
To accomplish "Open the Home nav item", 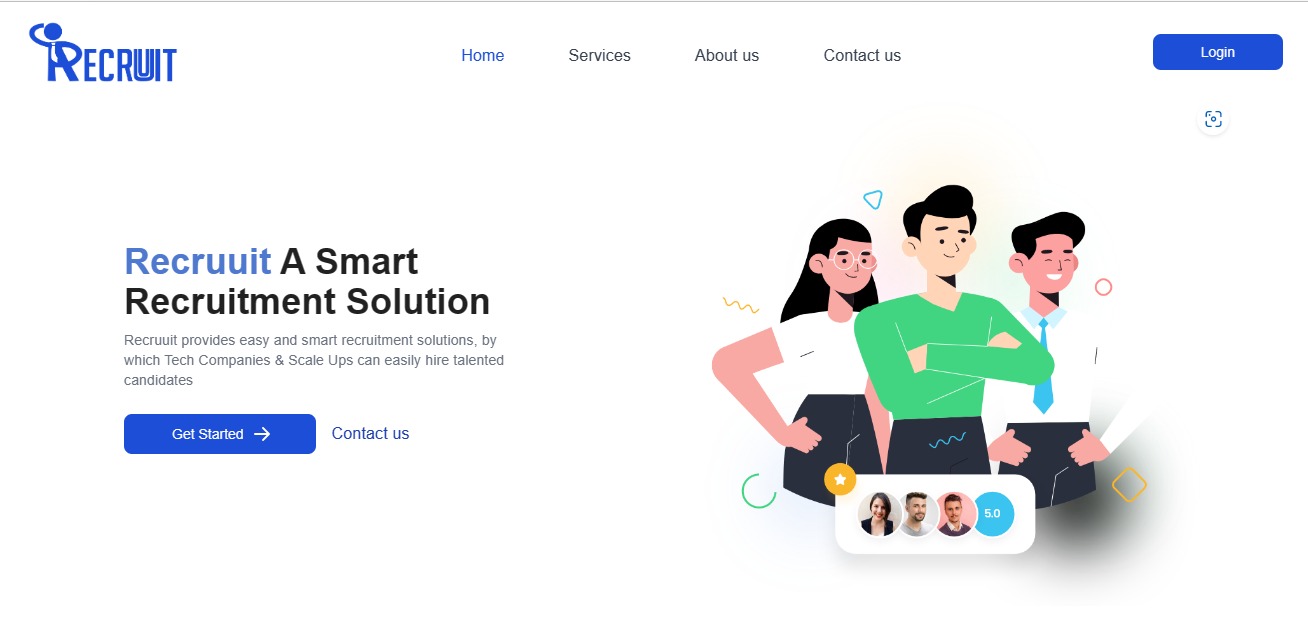I will tap(483, 56).
